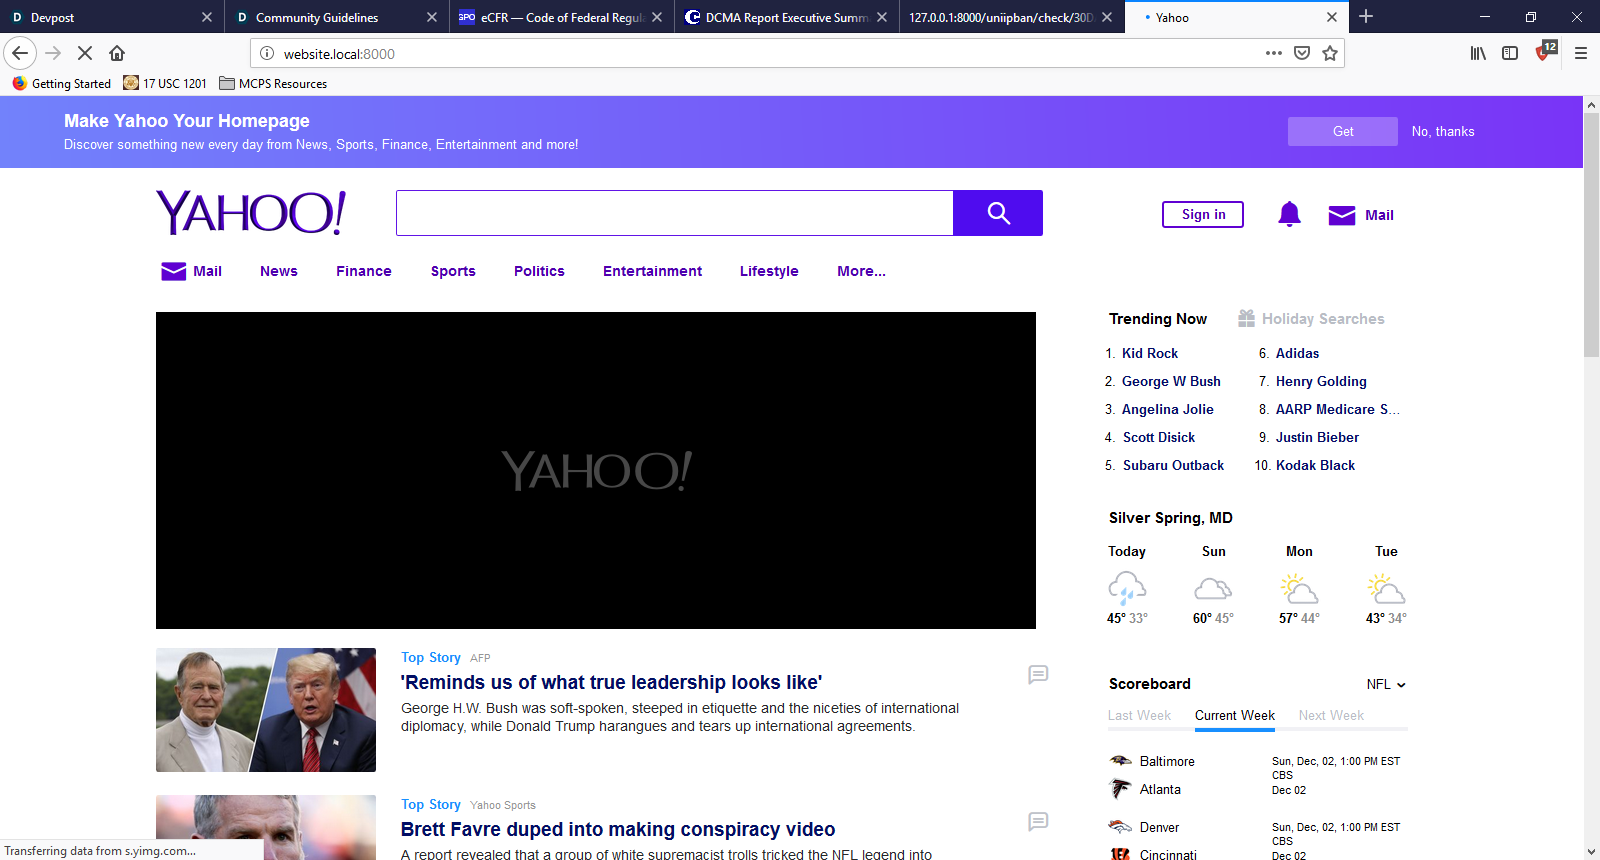Select the Last Week scoreboard tab

point(1139,715)
